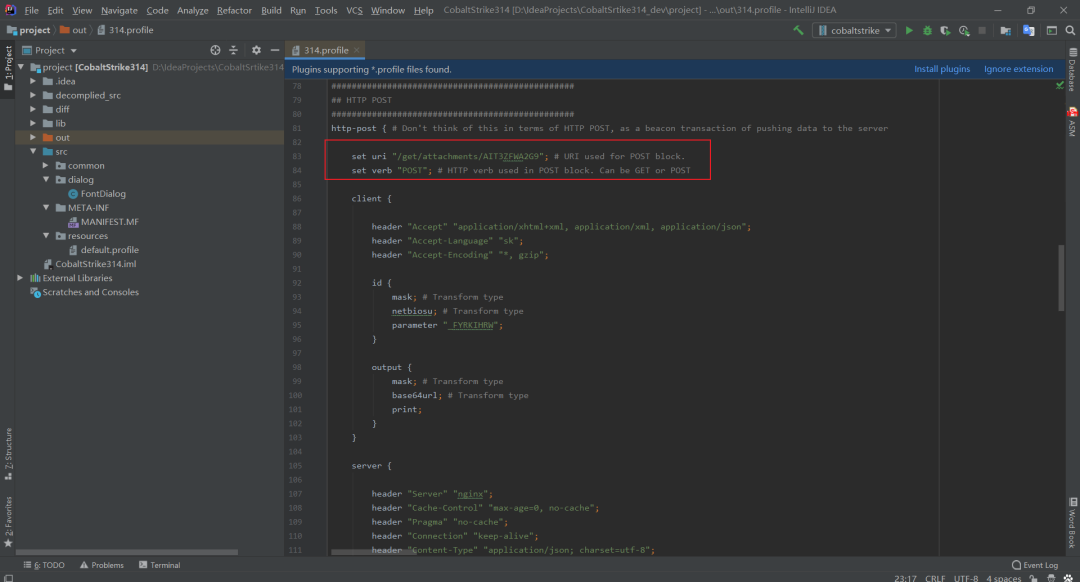Click Ignore extension link

pyautogui.click(x=1018, y=69)
